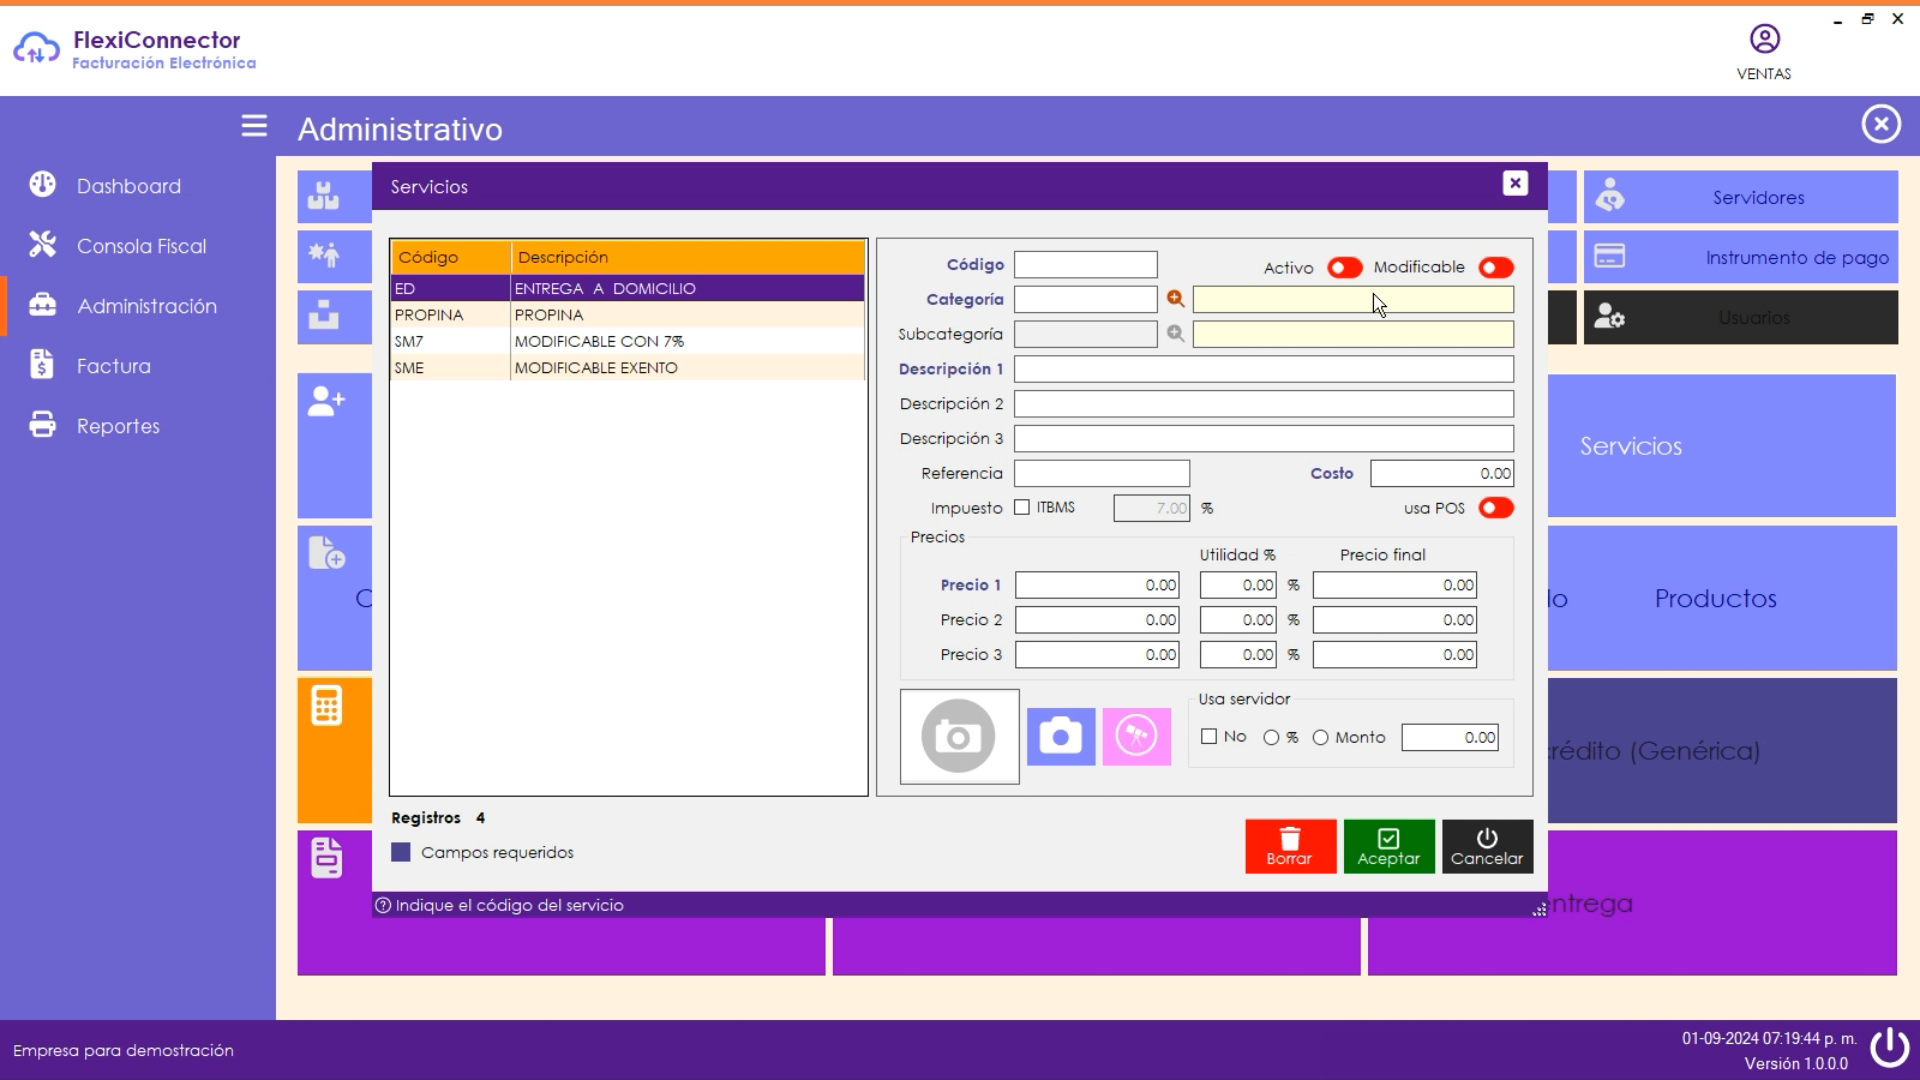Click the orange calculator tile icon
Screen dimensions: 1920x1080
pos(326,706)
